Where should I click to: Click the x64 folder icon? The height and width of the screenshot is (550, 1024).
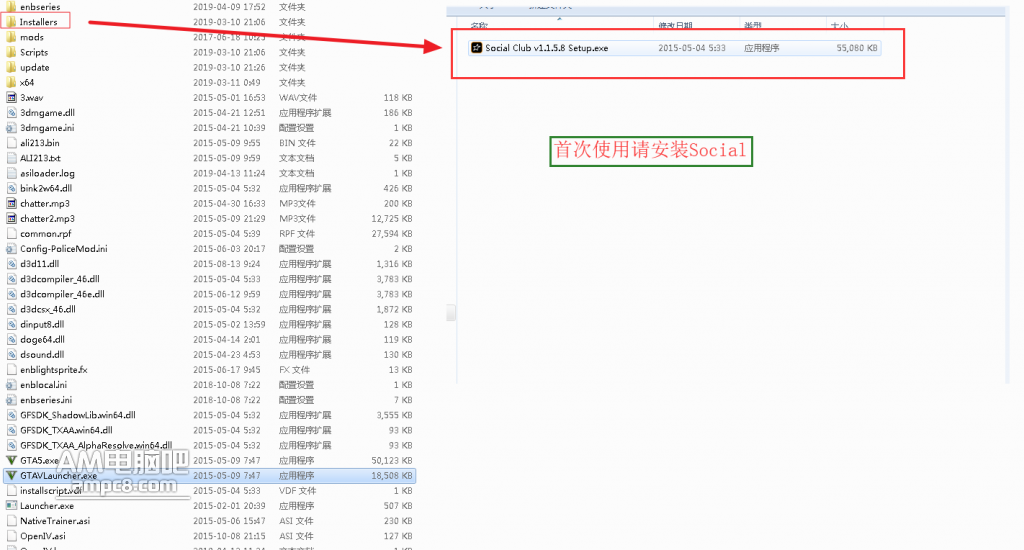click(x=11, y=82)
